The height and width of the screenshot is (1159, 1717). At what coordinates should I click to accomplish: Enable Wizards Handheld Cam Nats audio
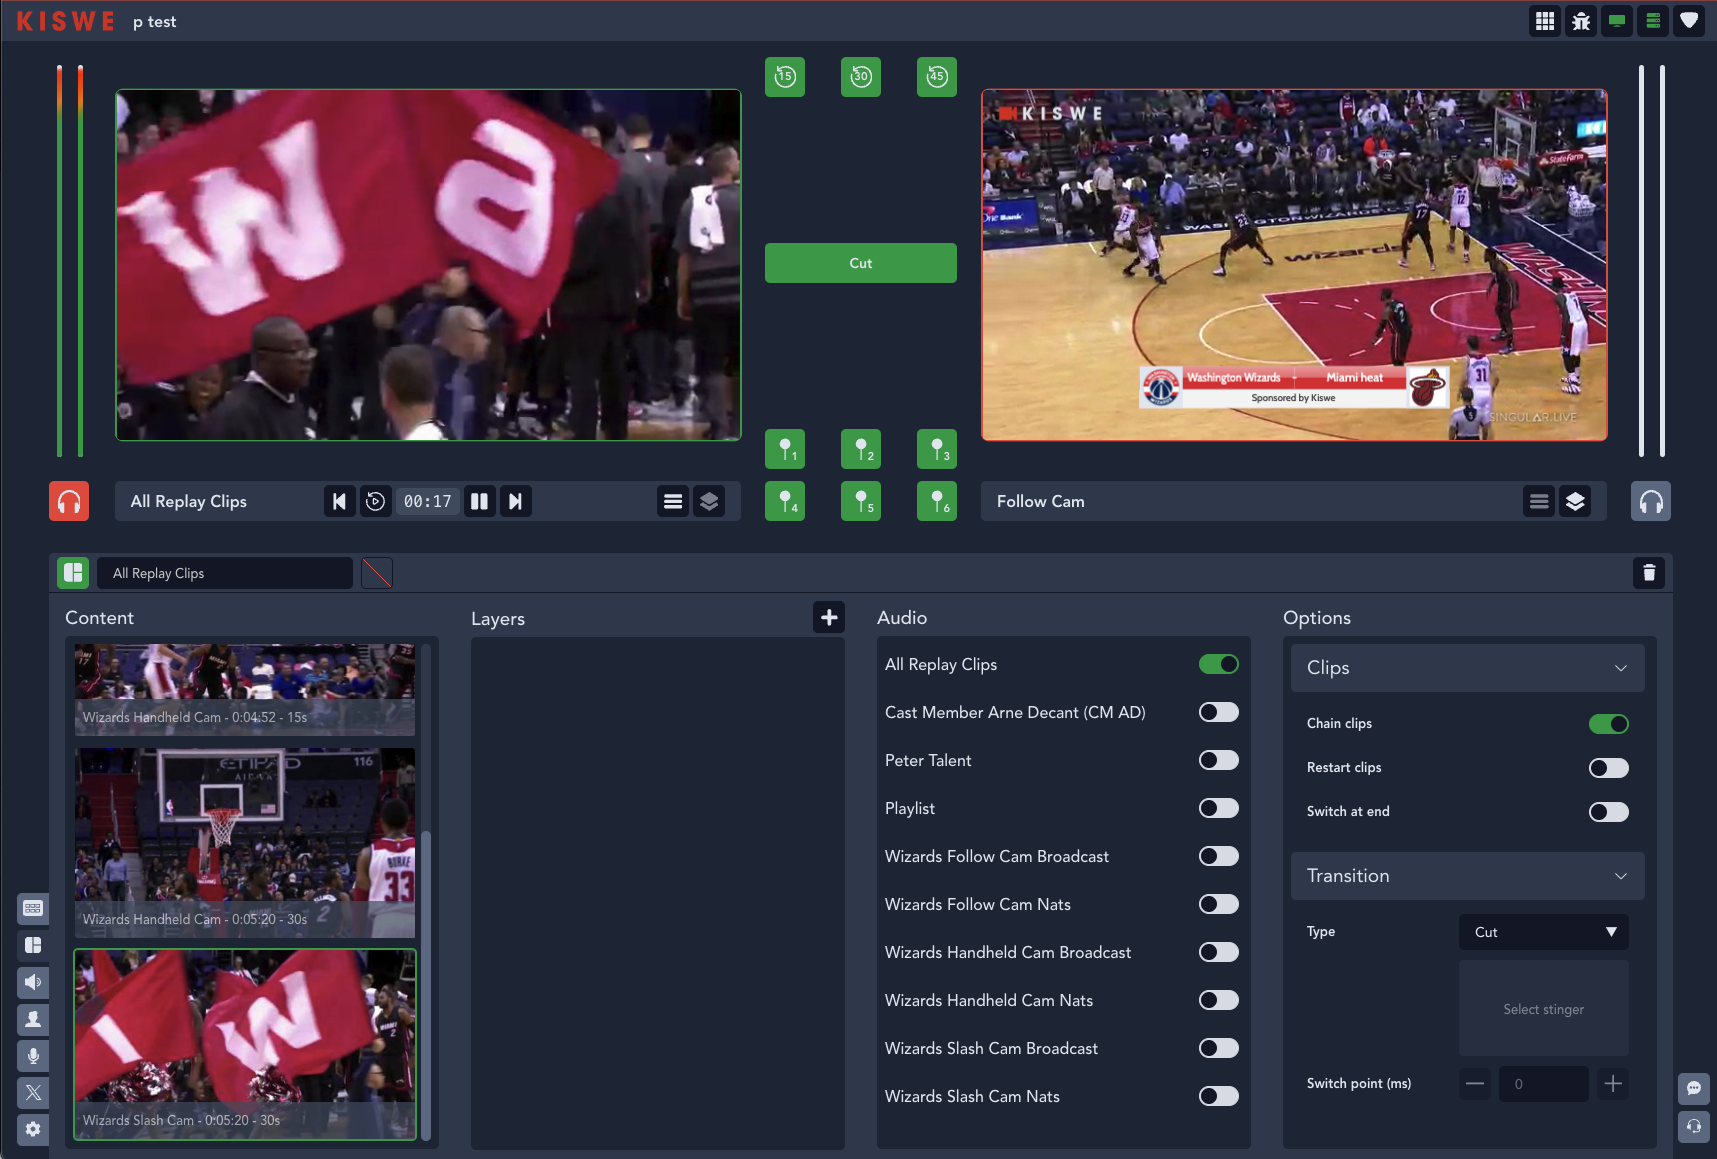(1219, 1000)
